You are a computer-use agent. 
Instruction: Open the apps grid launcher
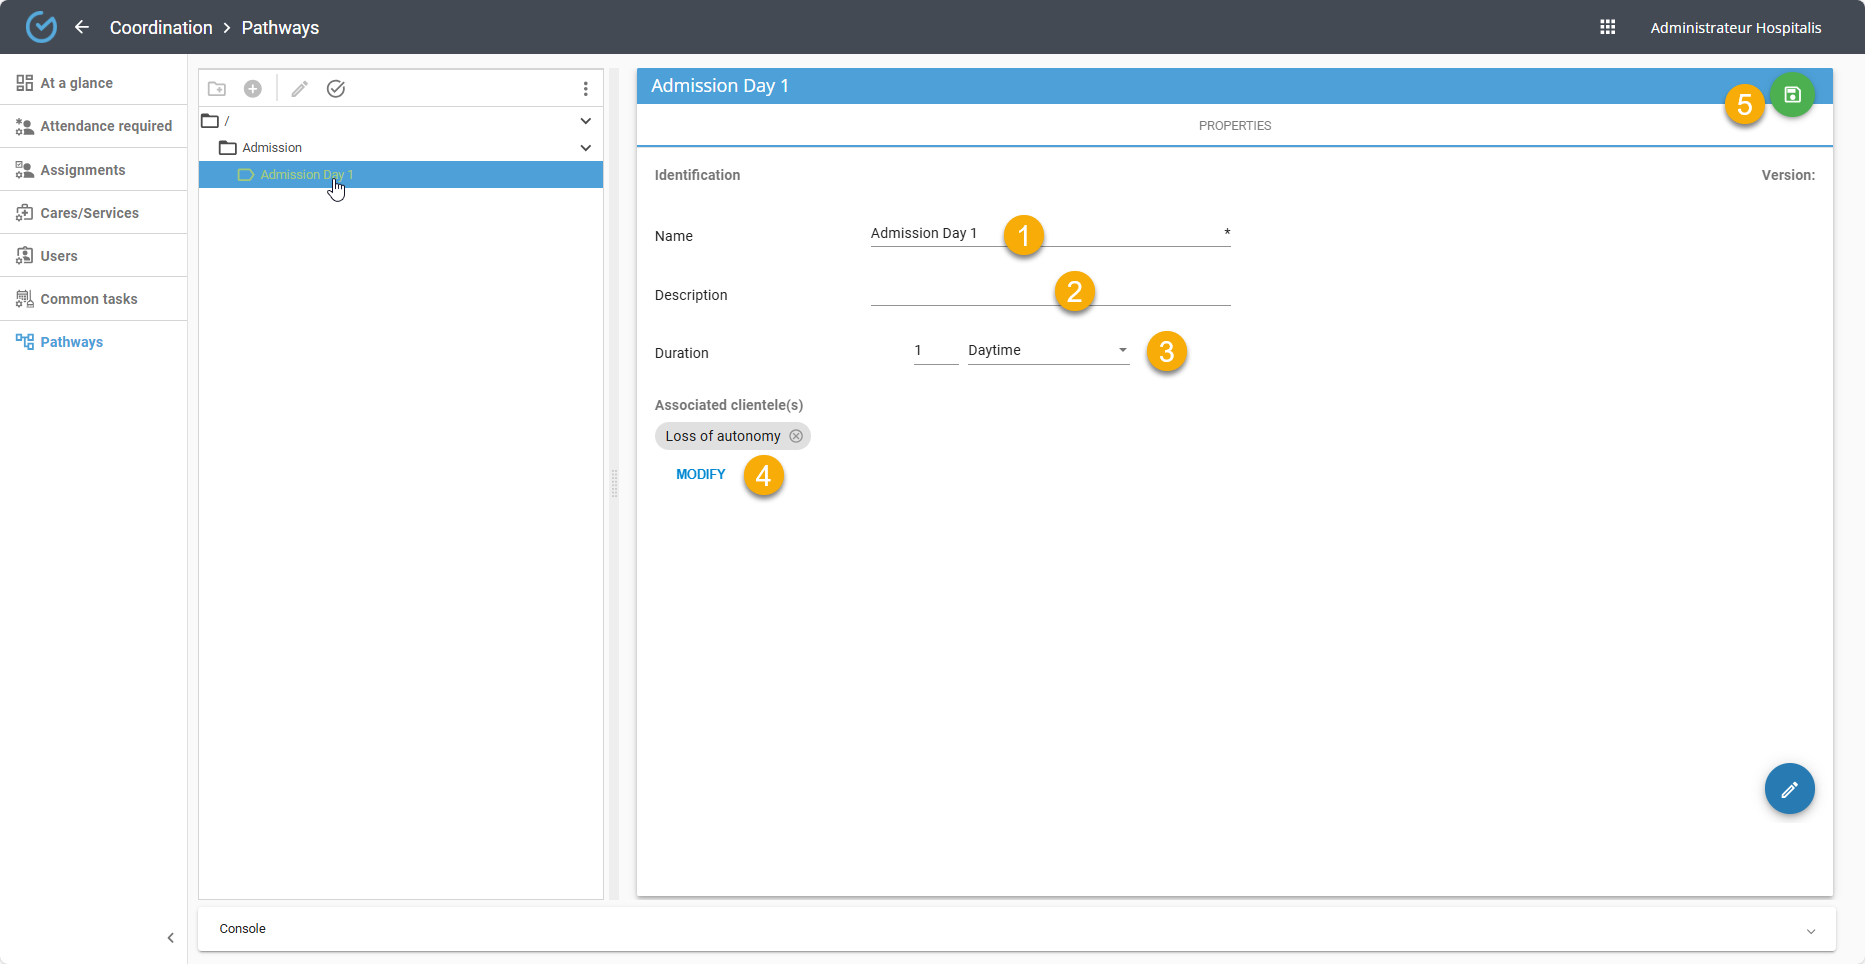[x=1607, y=27]
